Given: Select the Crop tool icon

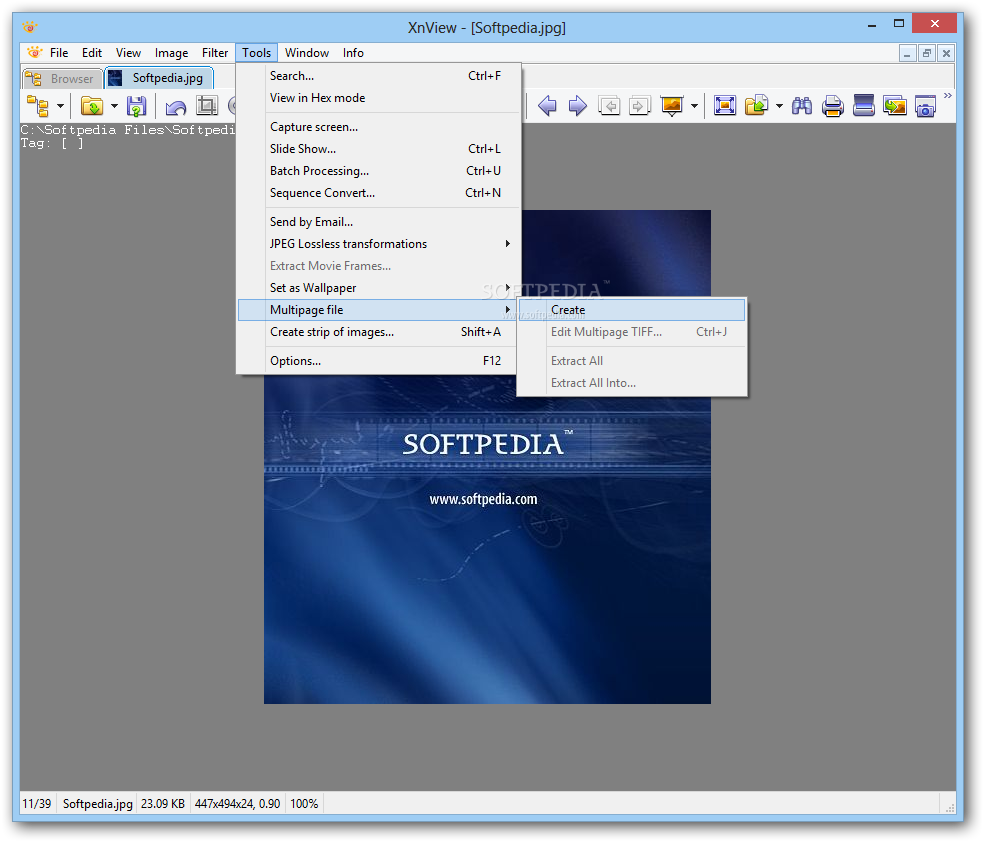Looking at the screenshot, I should tap(206, 105).
